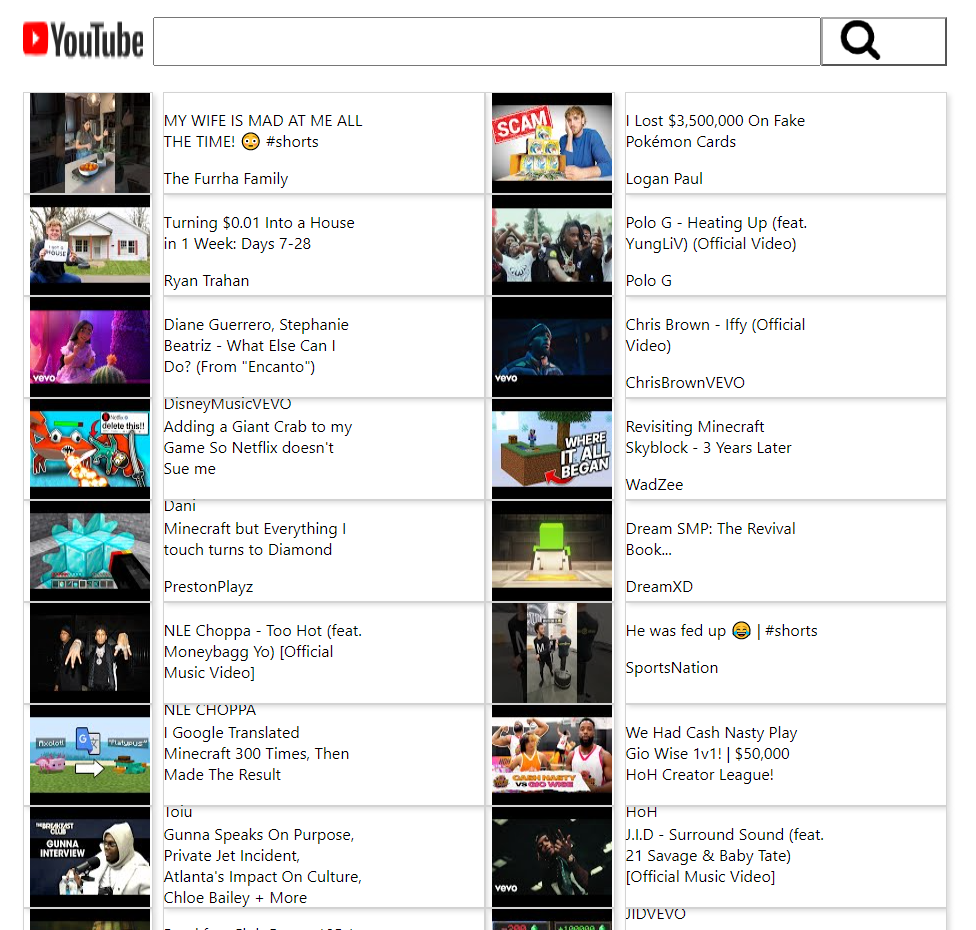Open the 'Turning $0.01 Into a House' thumbnail
Screen dimensions: 976x930
click(90, 245)
